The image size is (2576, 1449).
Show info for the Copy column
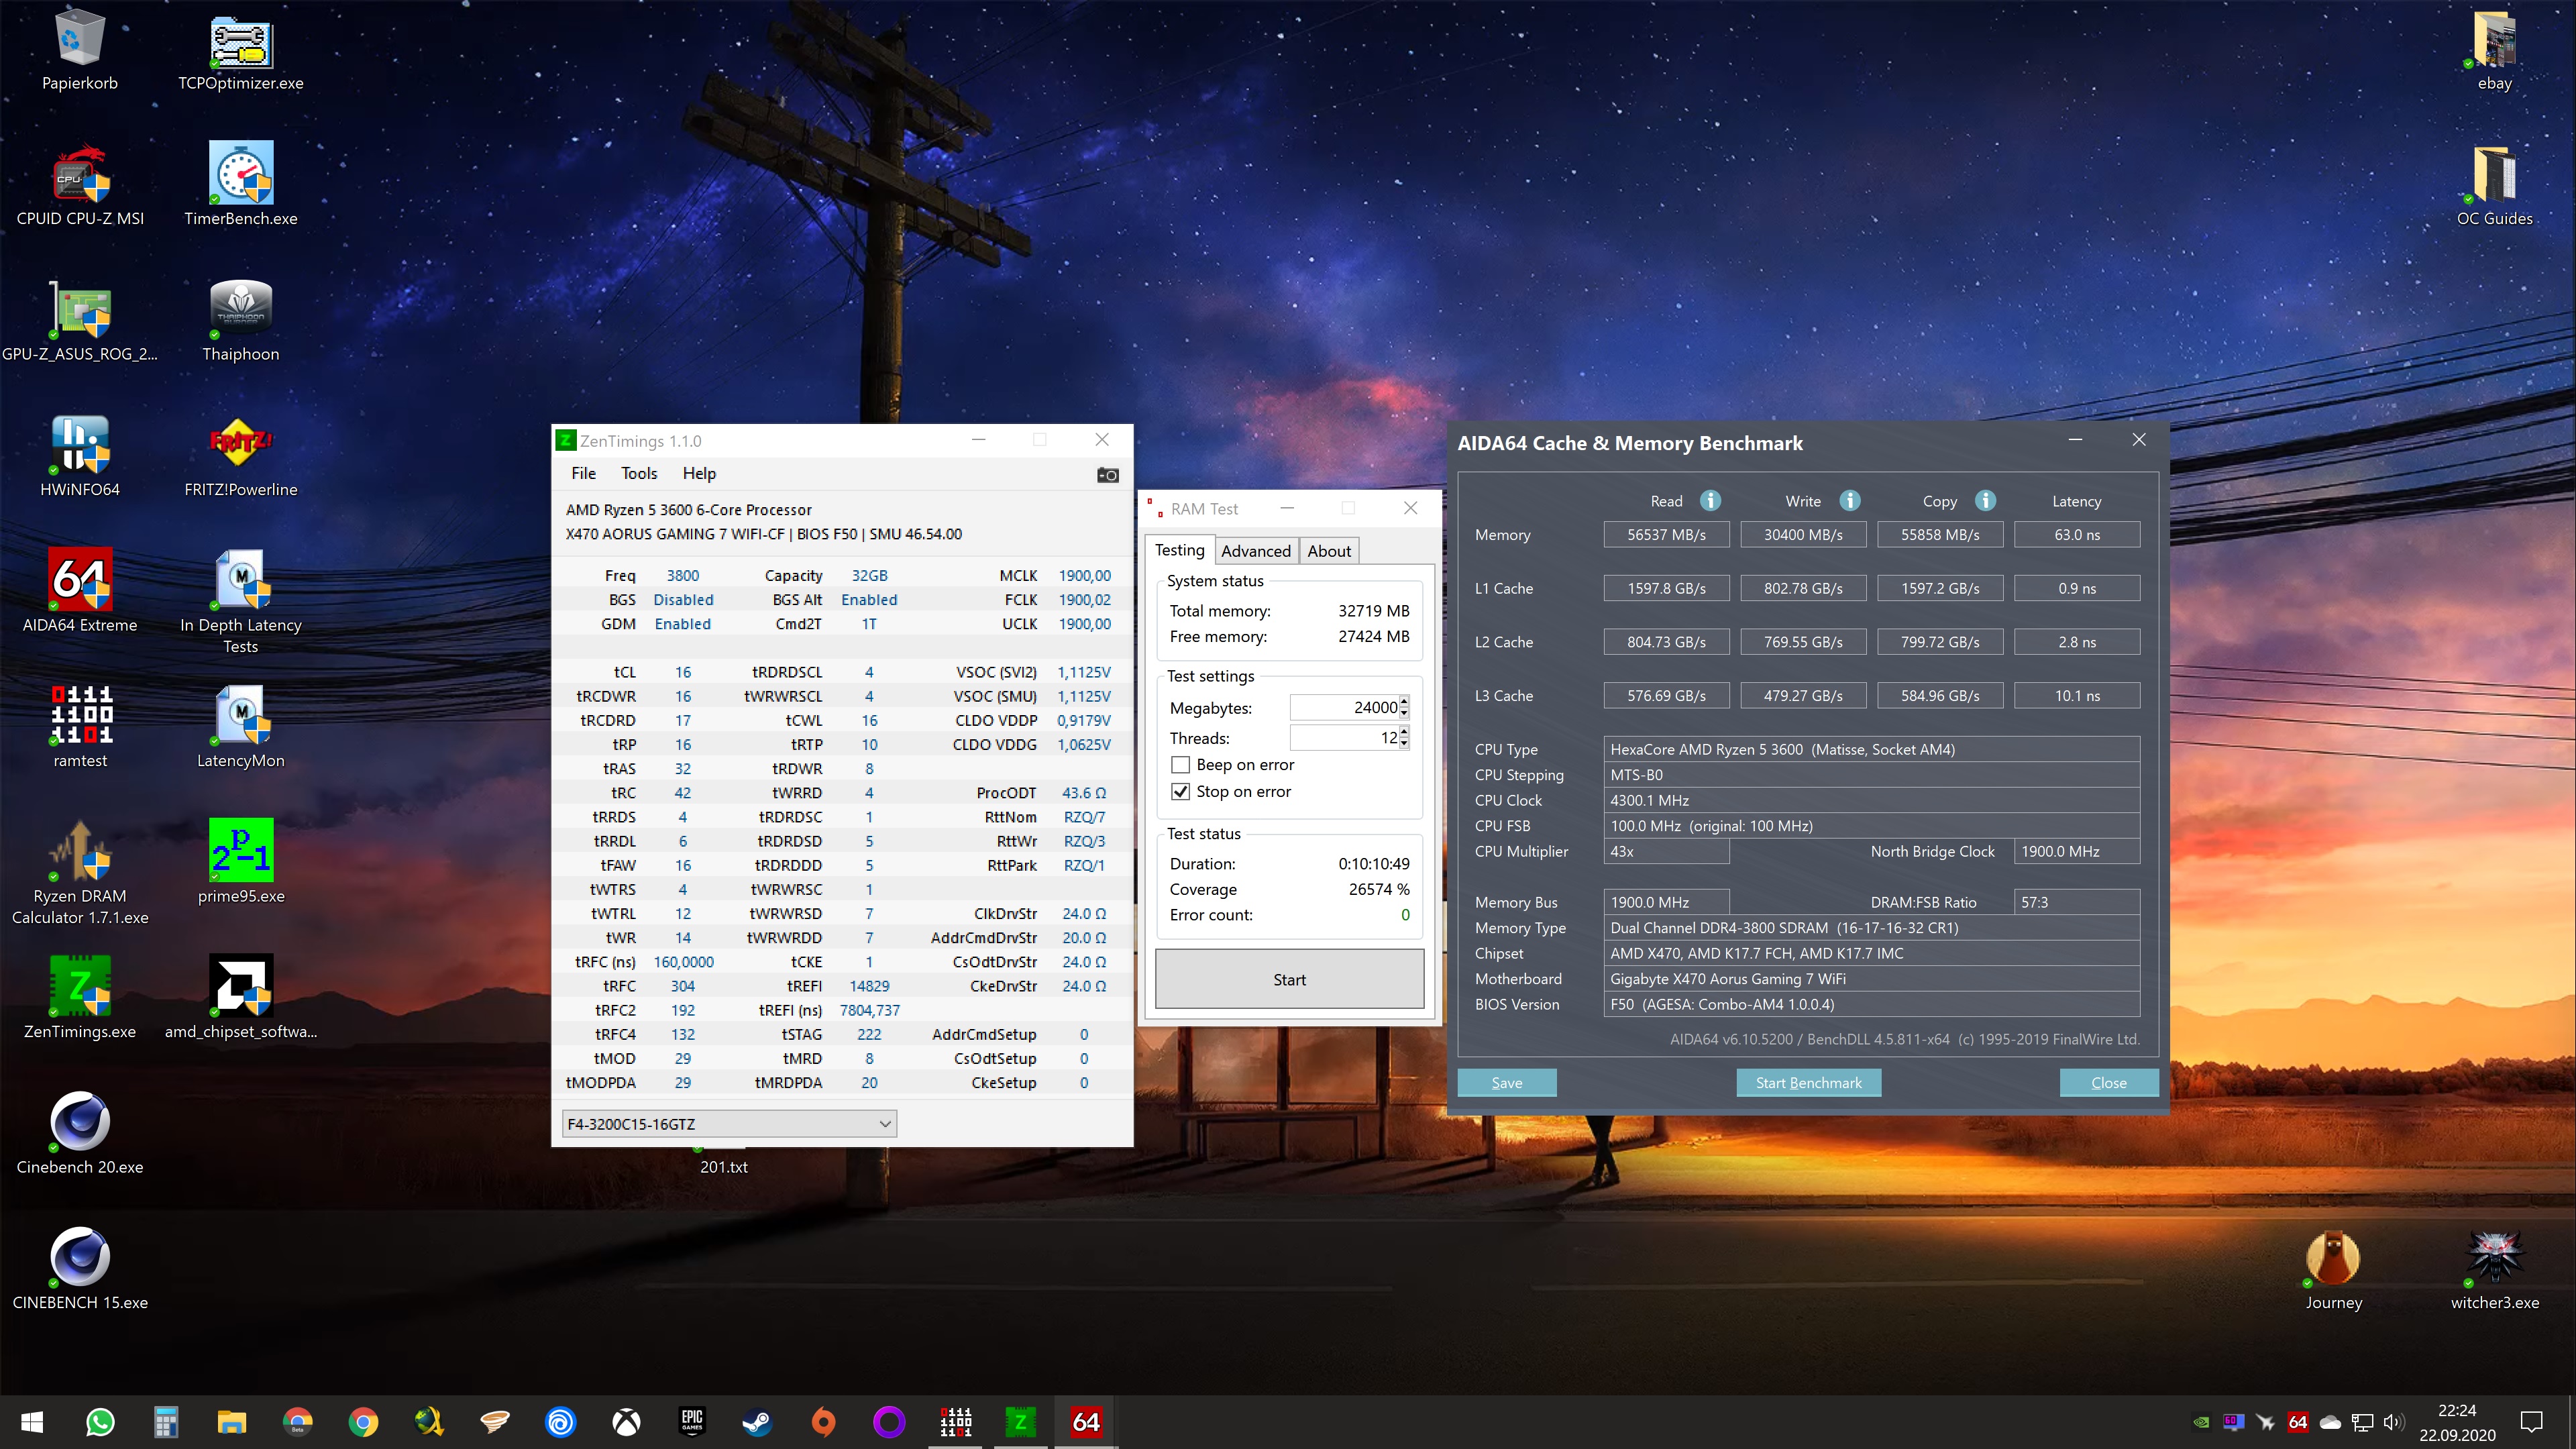[1986, 501]
